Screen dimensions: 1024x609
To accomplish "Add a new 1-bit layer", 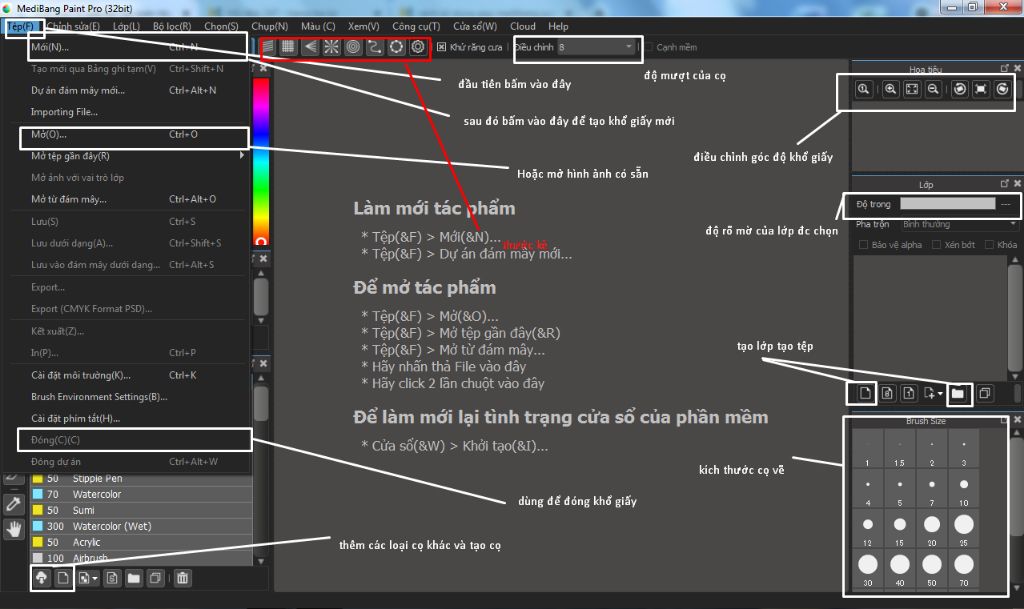I will [908, 393].
